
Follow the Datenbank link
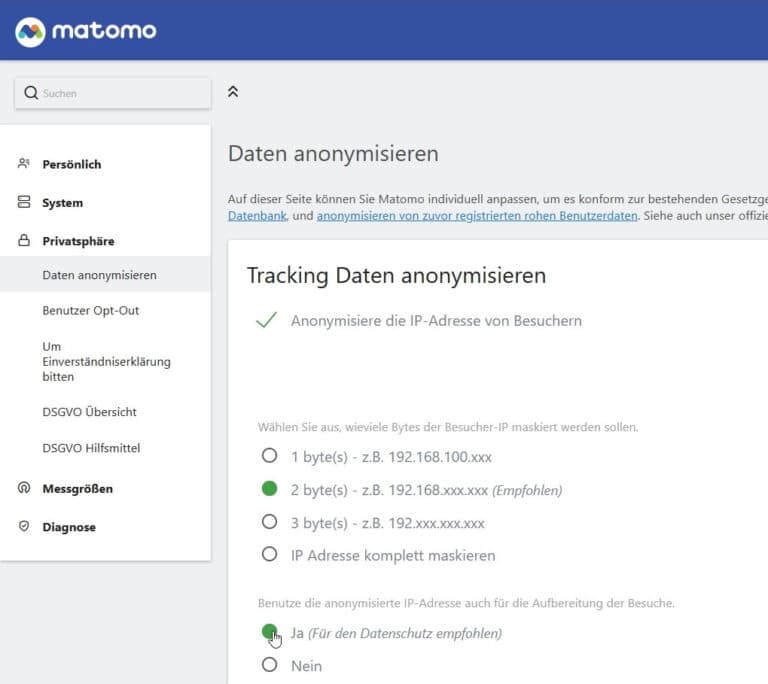(257, 216)
